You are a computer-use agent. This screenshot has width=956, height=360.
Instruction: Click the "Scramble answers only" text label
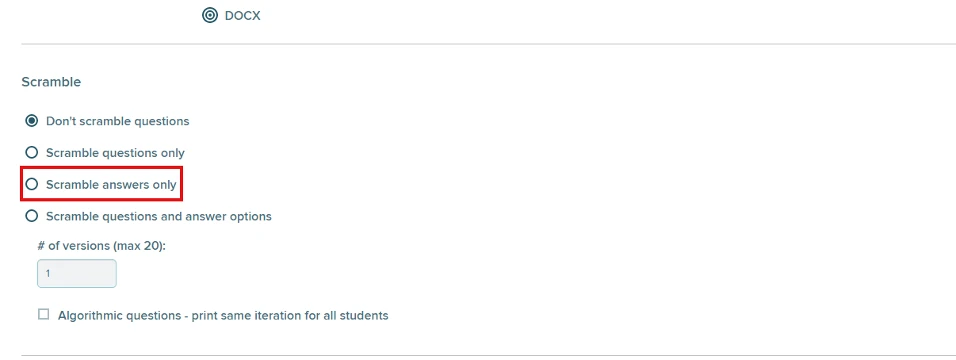112,184
